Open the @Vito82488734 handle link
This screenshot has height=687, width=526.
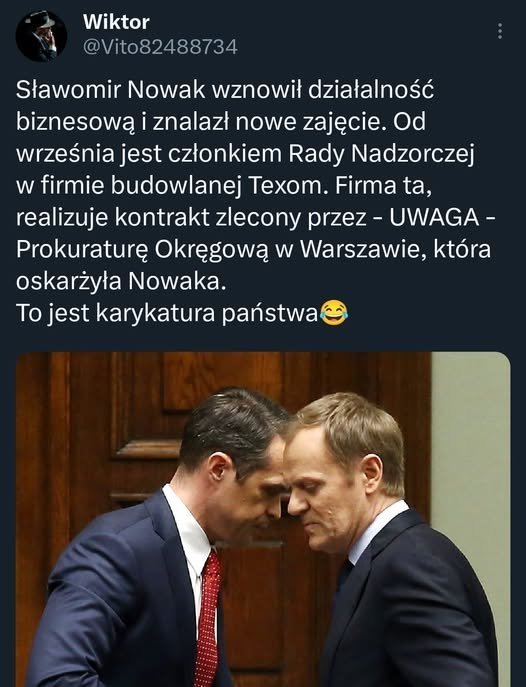coord(160,47)
